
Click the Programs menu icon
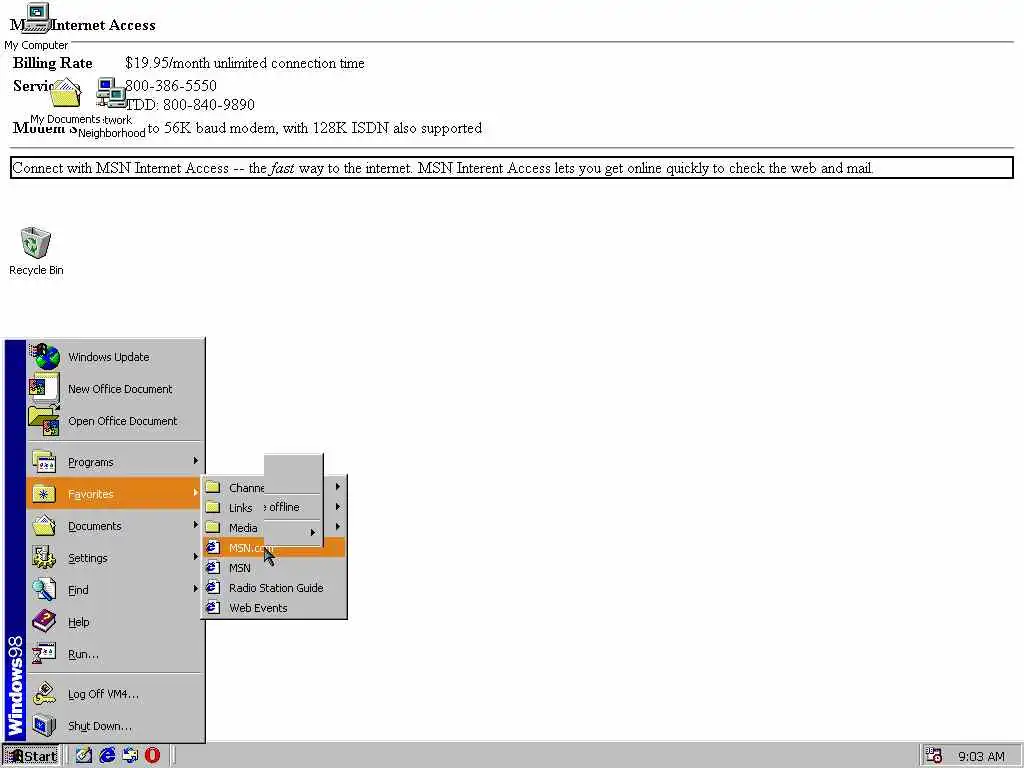(44, 462)
